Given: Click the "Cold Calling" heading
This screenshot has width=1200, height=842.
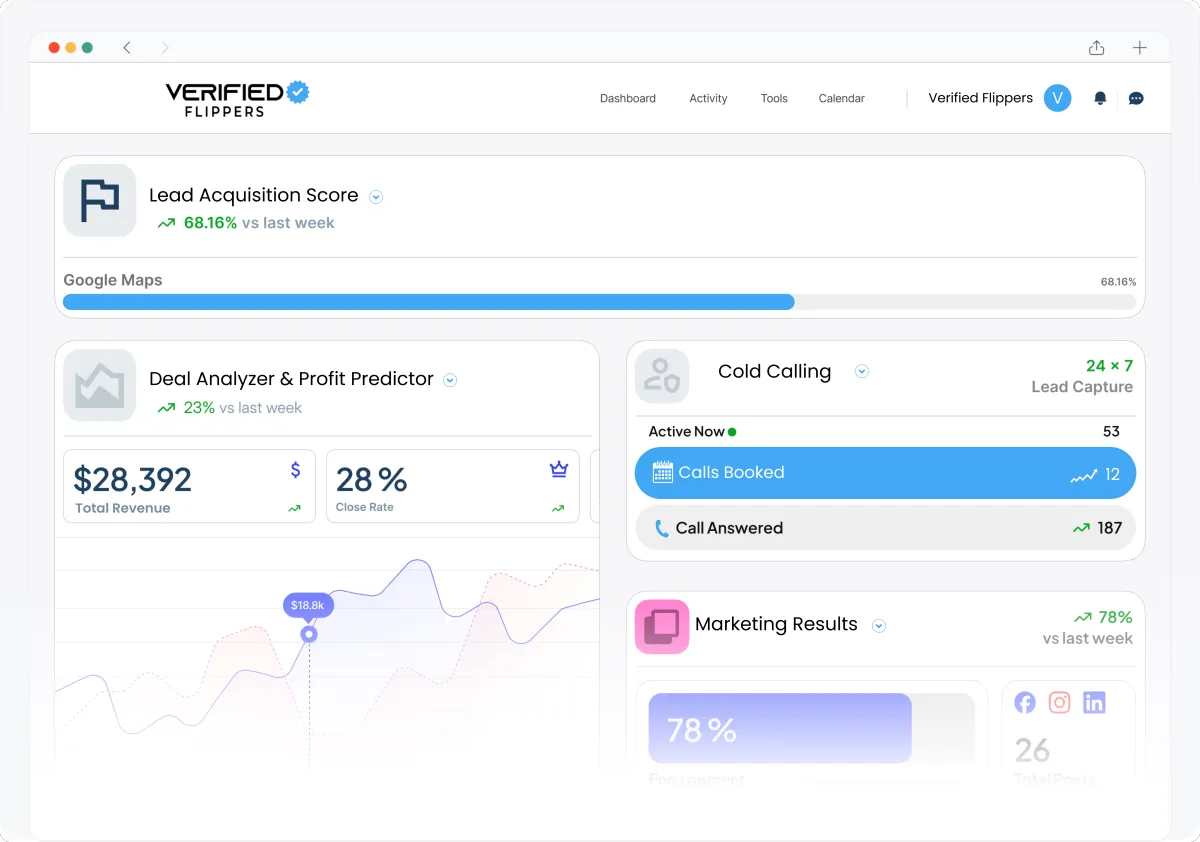Looking at the screenshot, I should tap(774, 371).
